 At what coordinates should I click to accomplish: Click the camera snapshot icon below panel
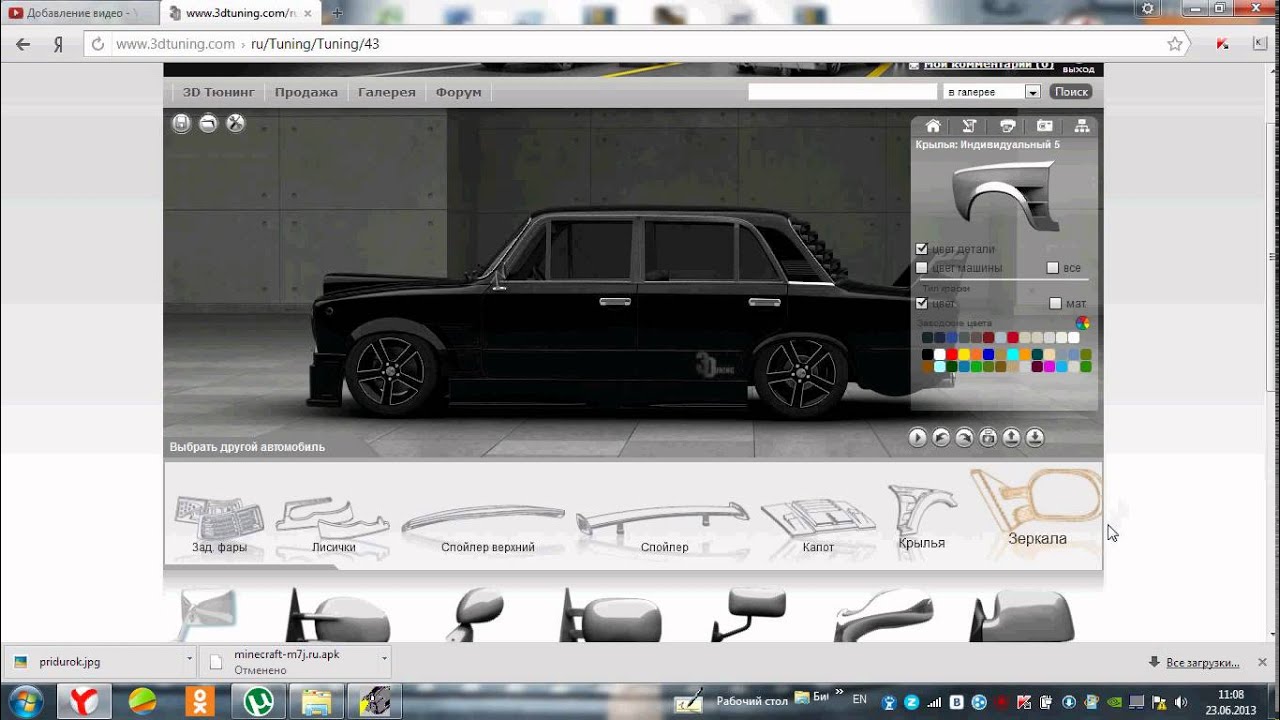(x=988, y=437)
